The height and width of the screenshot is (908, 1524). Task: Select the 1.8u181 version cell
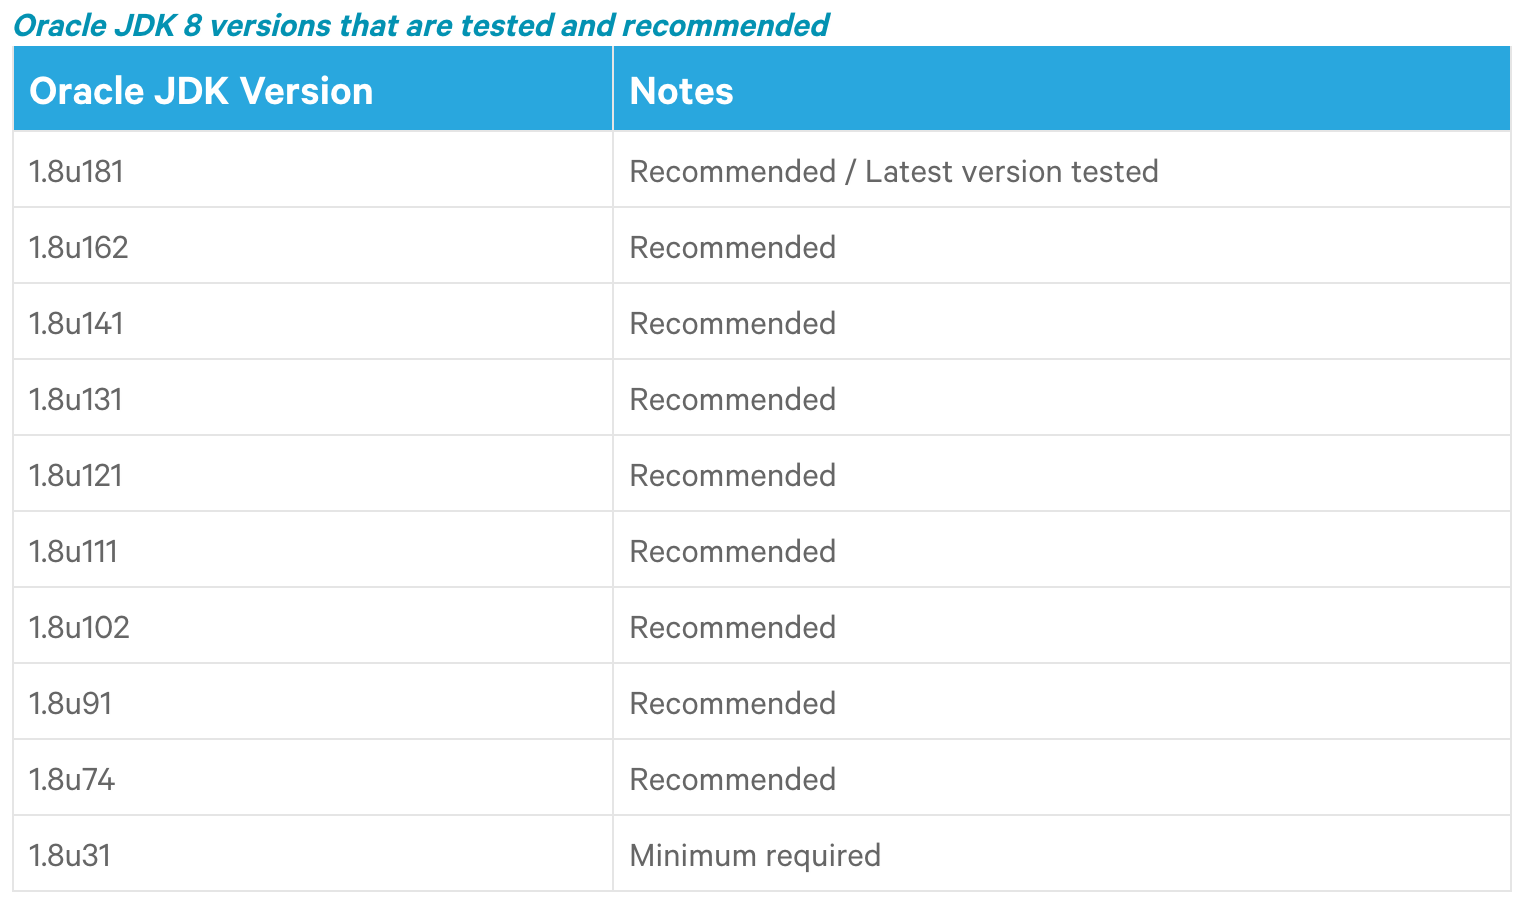point(76,172)
